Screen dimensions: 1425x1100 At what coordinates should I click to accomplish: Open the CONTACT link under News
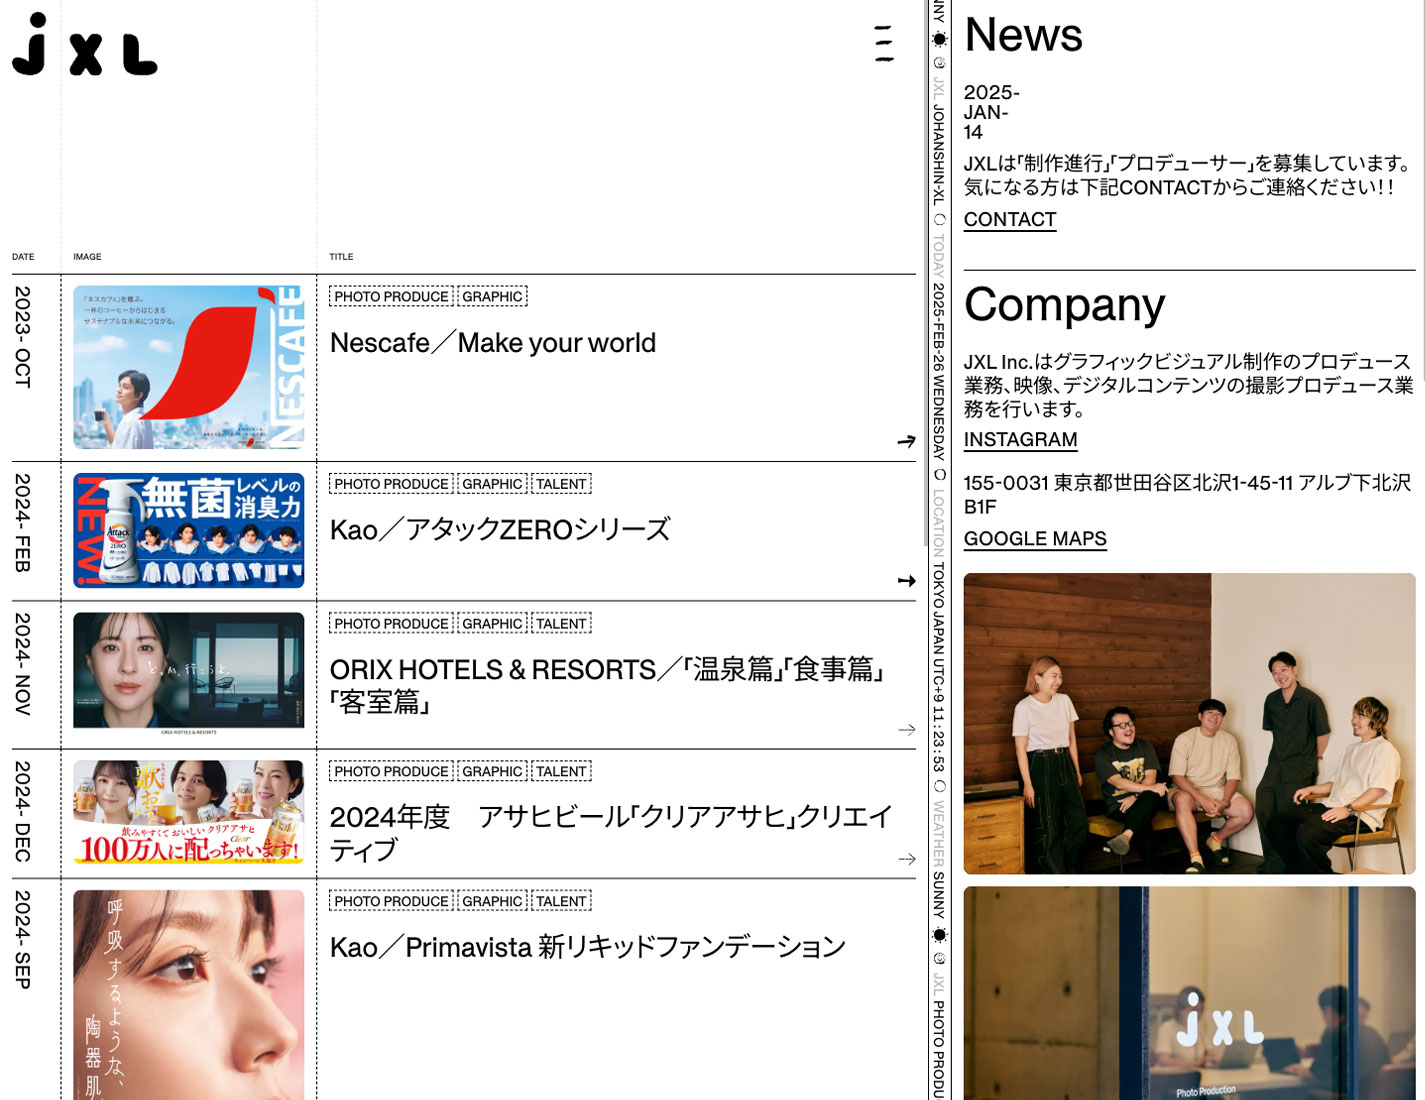tap(1010, 220)
